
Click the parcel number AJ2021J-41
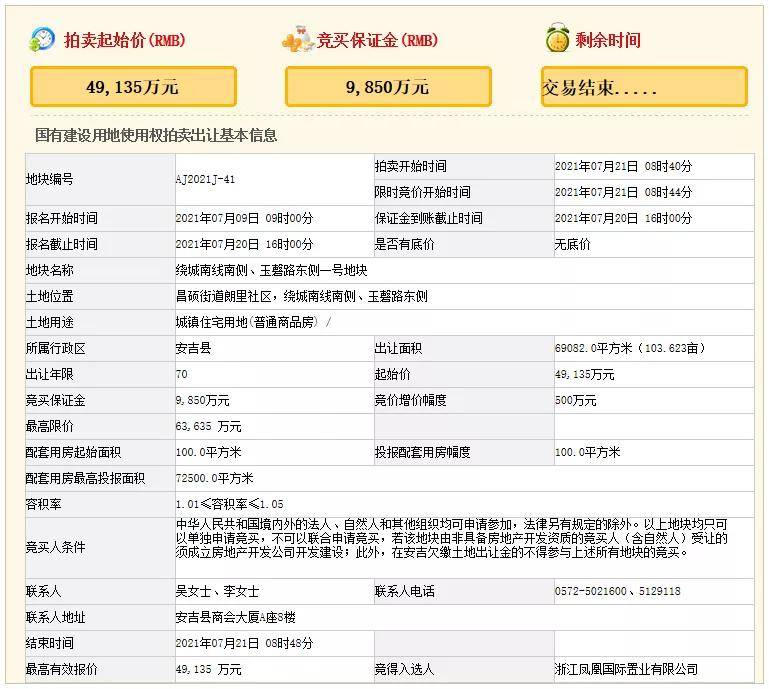coord(205,179)
